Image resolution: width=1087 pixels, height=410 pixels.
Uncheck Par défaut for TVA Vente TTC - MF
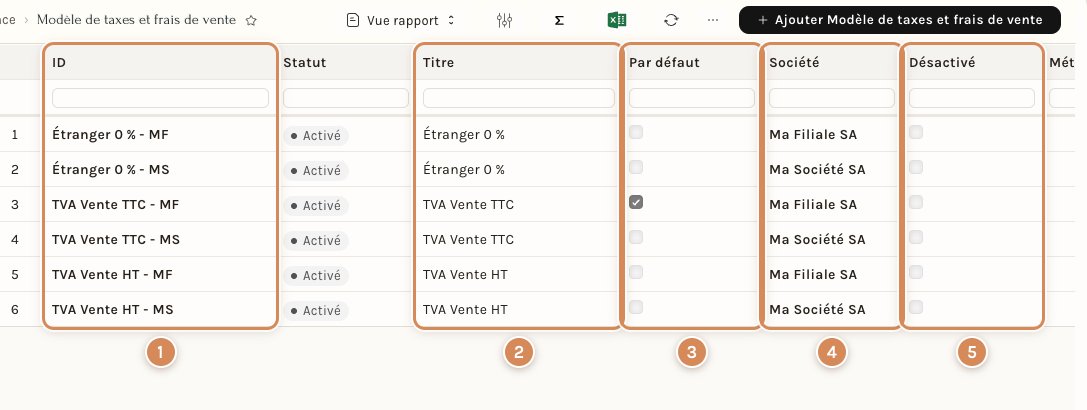coord(636,202)
